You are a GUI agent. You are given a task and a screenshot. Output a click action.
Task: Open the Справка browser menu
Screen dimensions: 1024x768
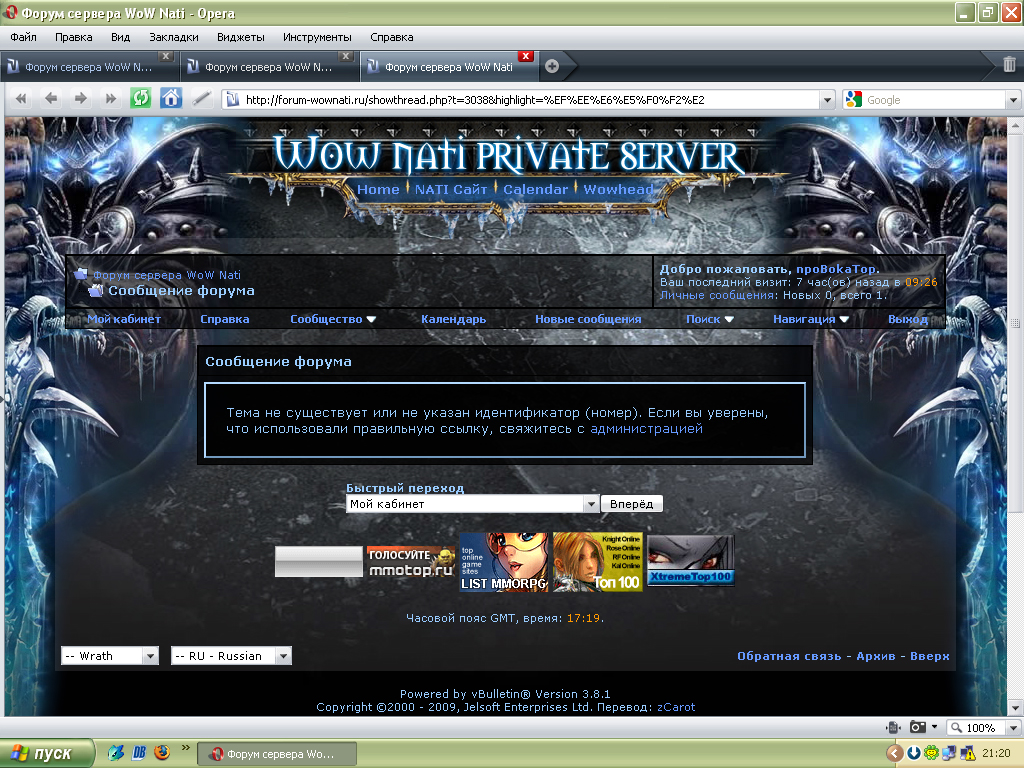391,37
